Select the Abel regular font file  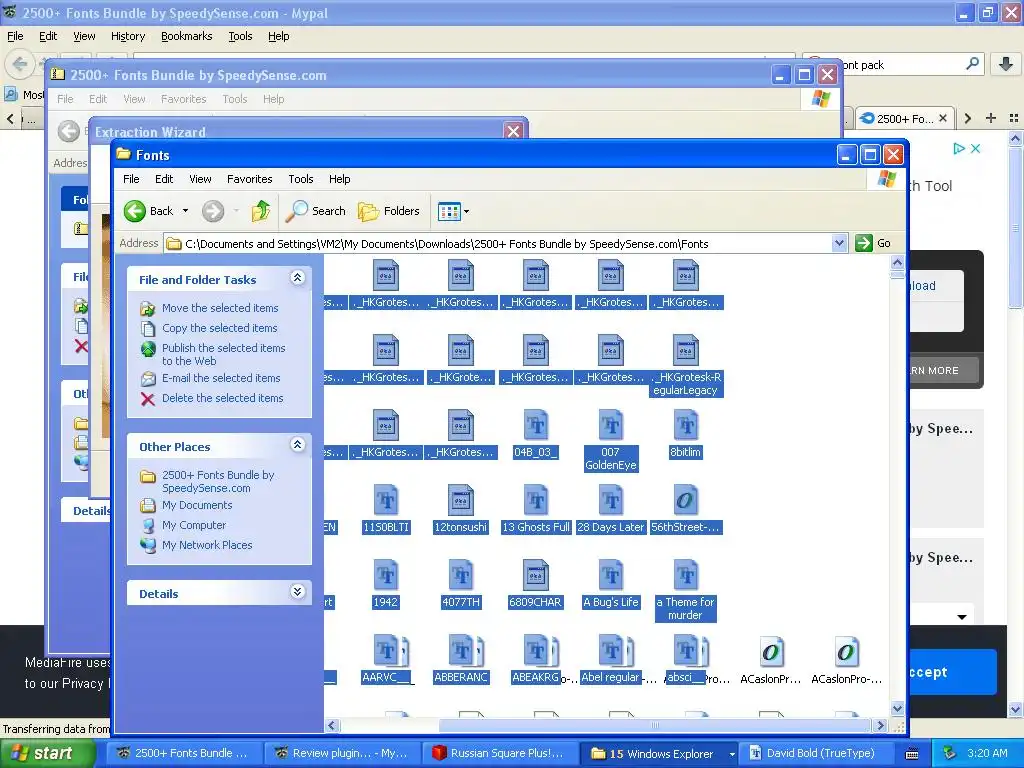[611, 660]
